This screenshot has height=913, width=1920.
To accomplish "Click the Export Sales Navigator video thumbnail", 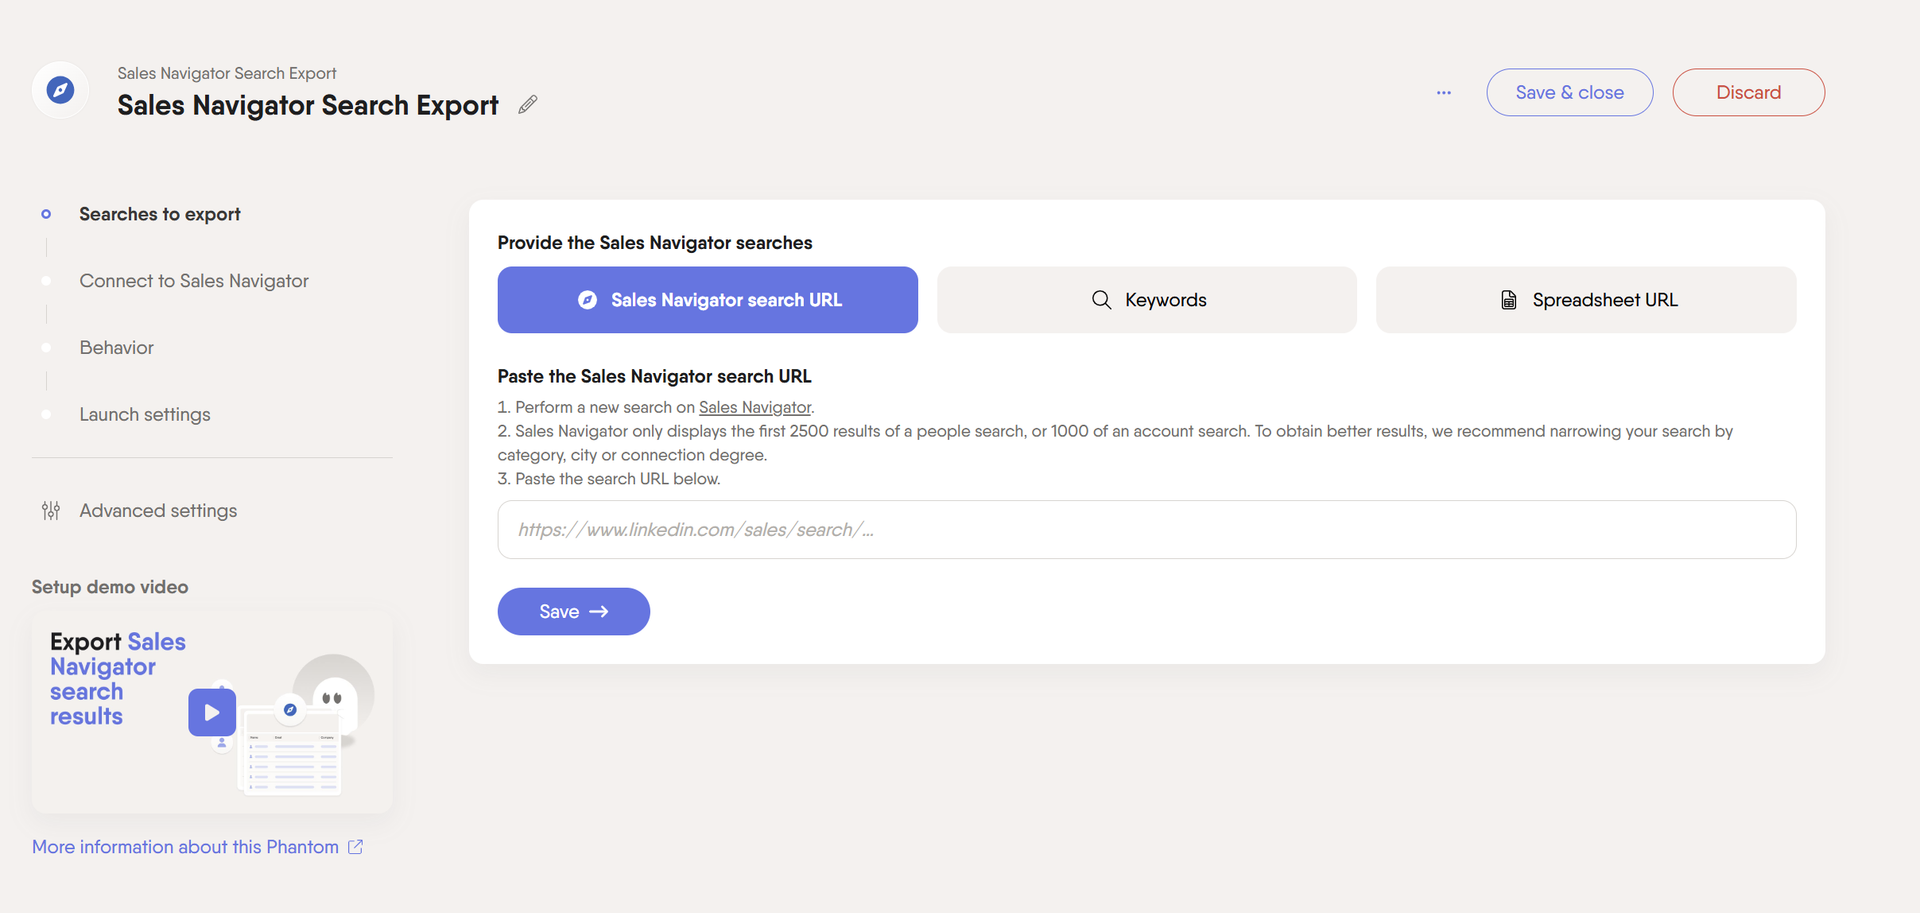I will [x=212, y=712].
